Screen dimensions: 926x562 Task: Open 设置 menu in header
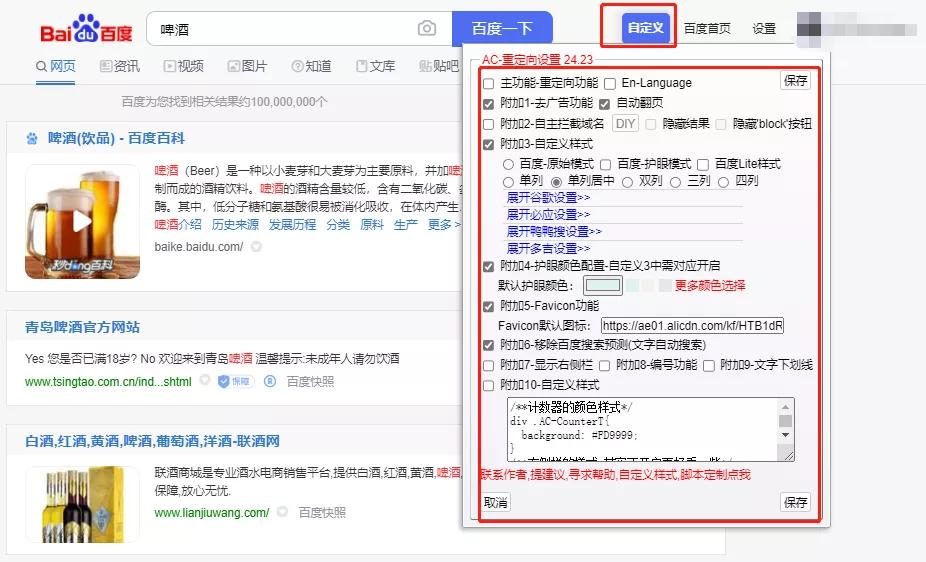pos(764,28)
